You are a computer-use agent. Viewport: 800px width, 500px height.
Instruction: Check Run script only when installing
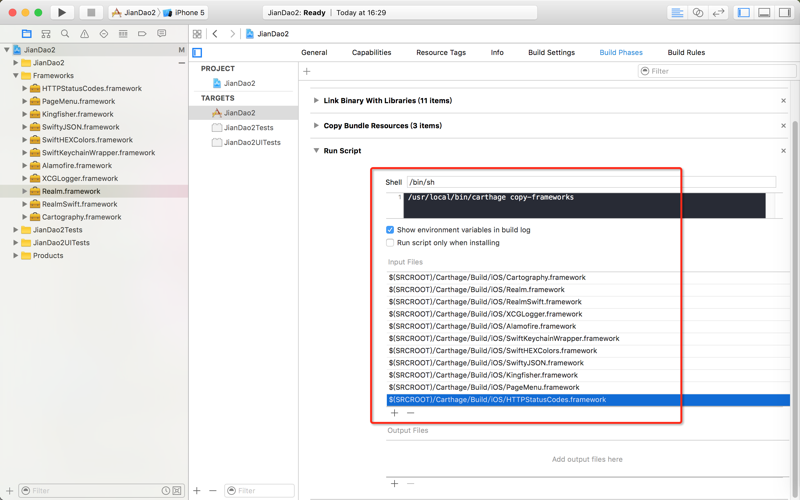tap(390, 243)
